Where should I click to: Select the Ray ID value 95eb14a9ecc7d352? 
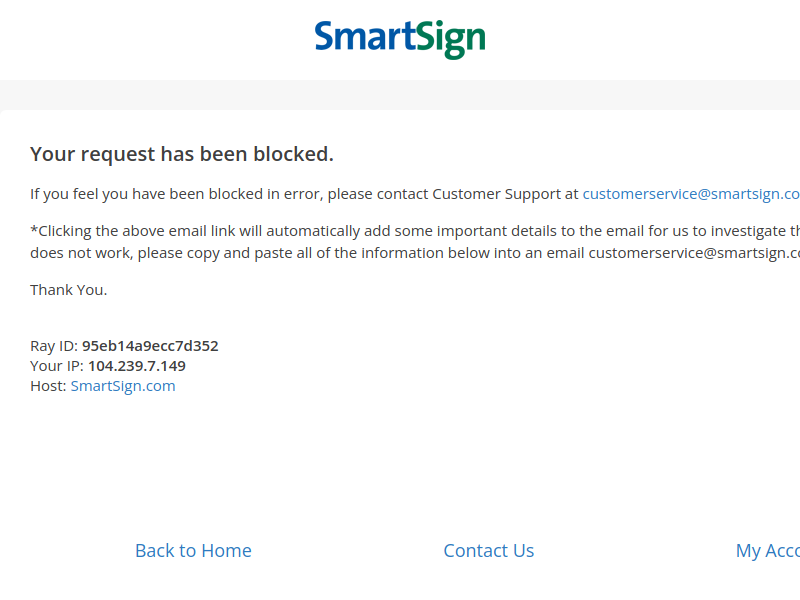click(150, 346)
